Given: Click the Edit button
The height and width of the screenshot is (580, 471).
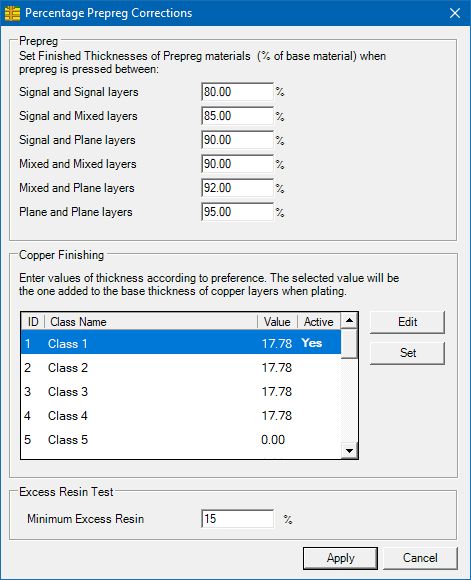Looking at the screenshot, I should pyautogui.click(x=407, y=322).
